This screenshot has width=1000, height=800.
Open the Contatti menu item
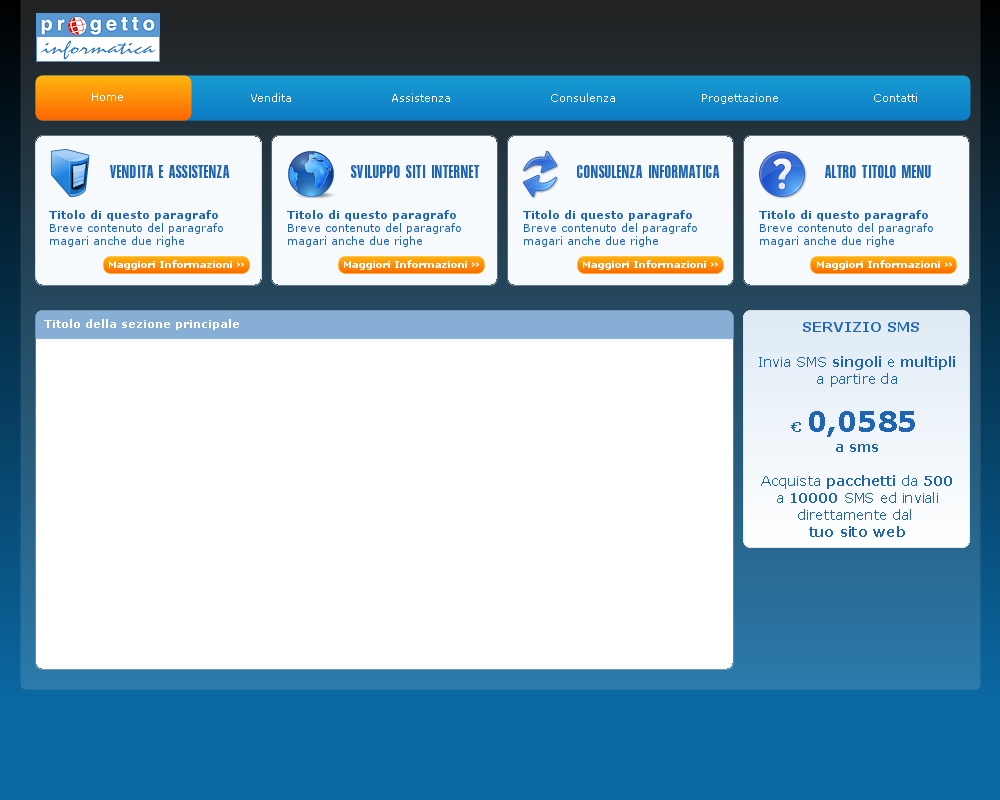[895, 98]
